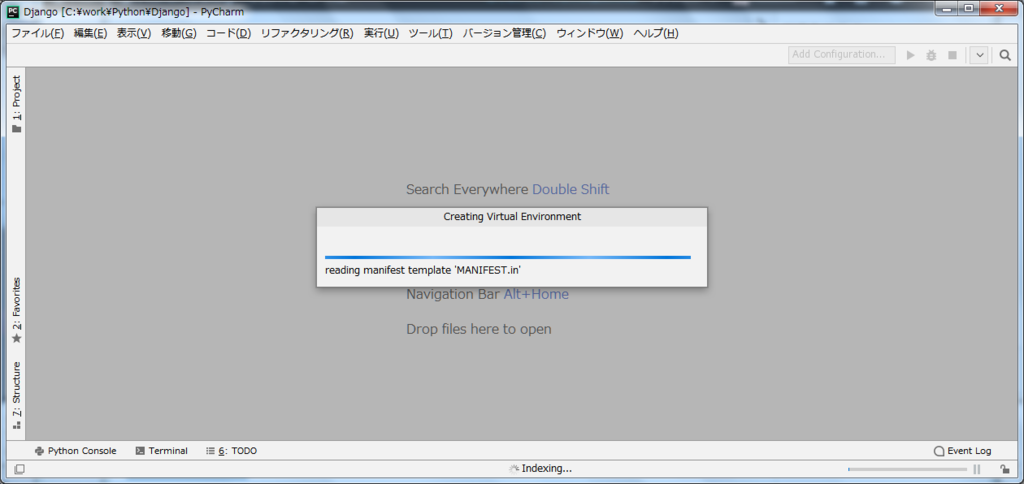Open the 6: TODO tool window

click(231, 451)
